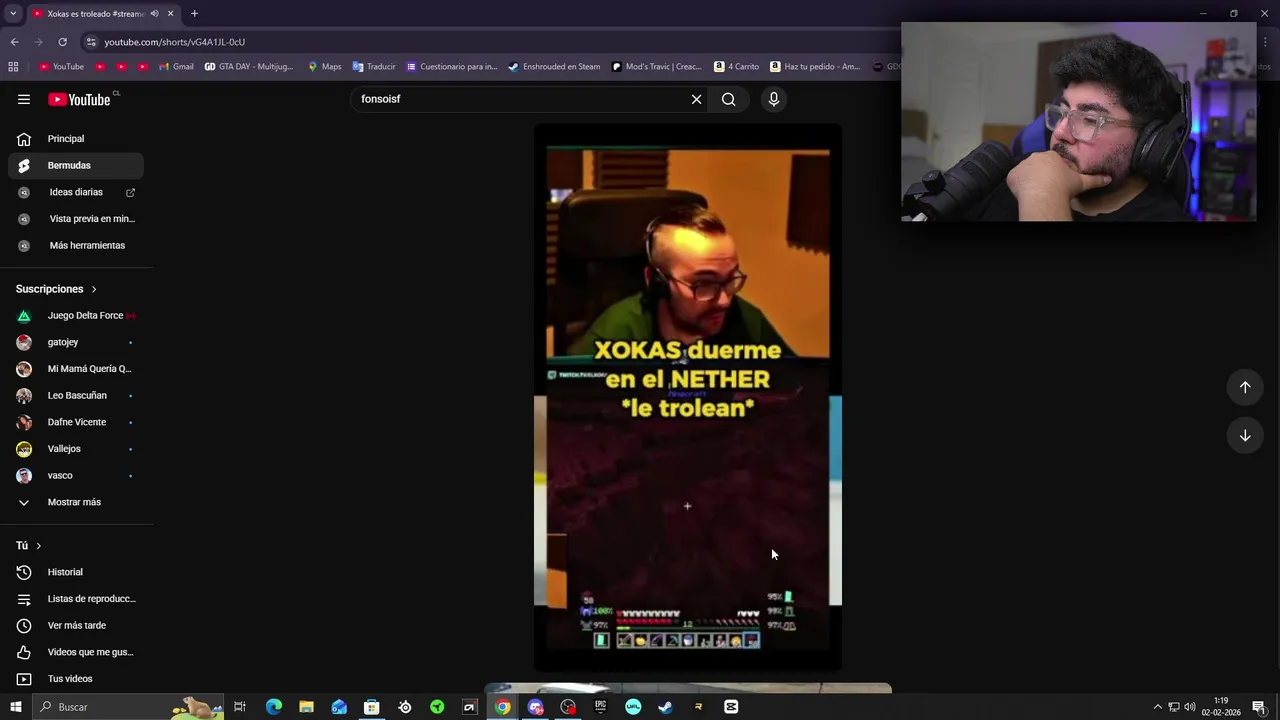The width and height of the screenshot is (1280, 720).
Task: Open Ver más tarde
Action: [x=76, y=626]
